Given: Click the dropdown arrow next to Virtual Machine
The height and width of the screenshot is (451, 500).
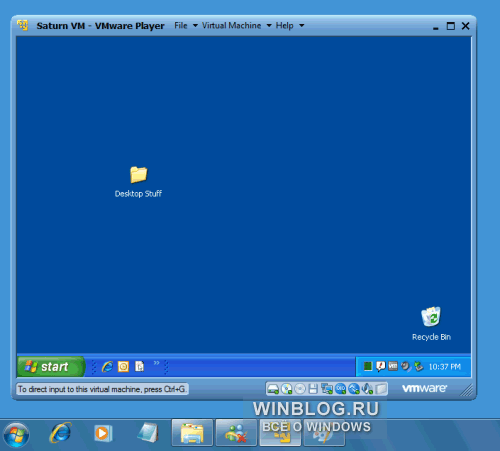Looking at the screenshot, I should click(269, 26).
